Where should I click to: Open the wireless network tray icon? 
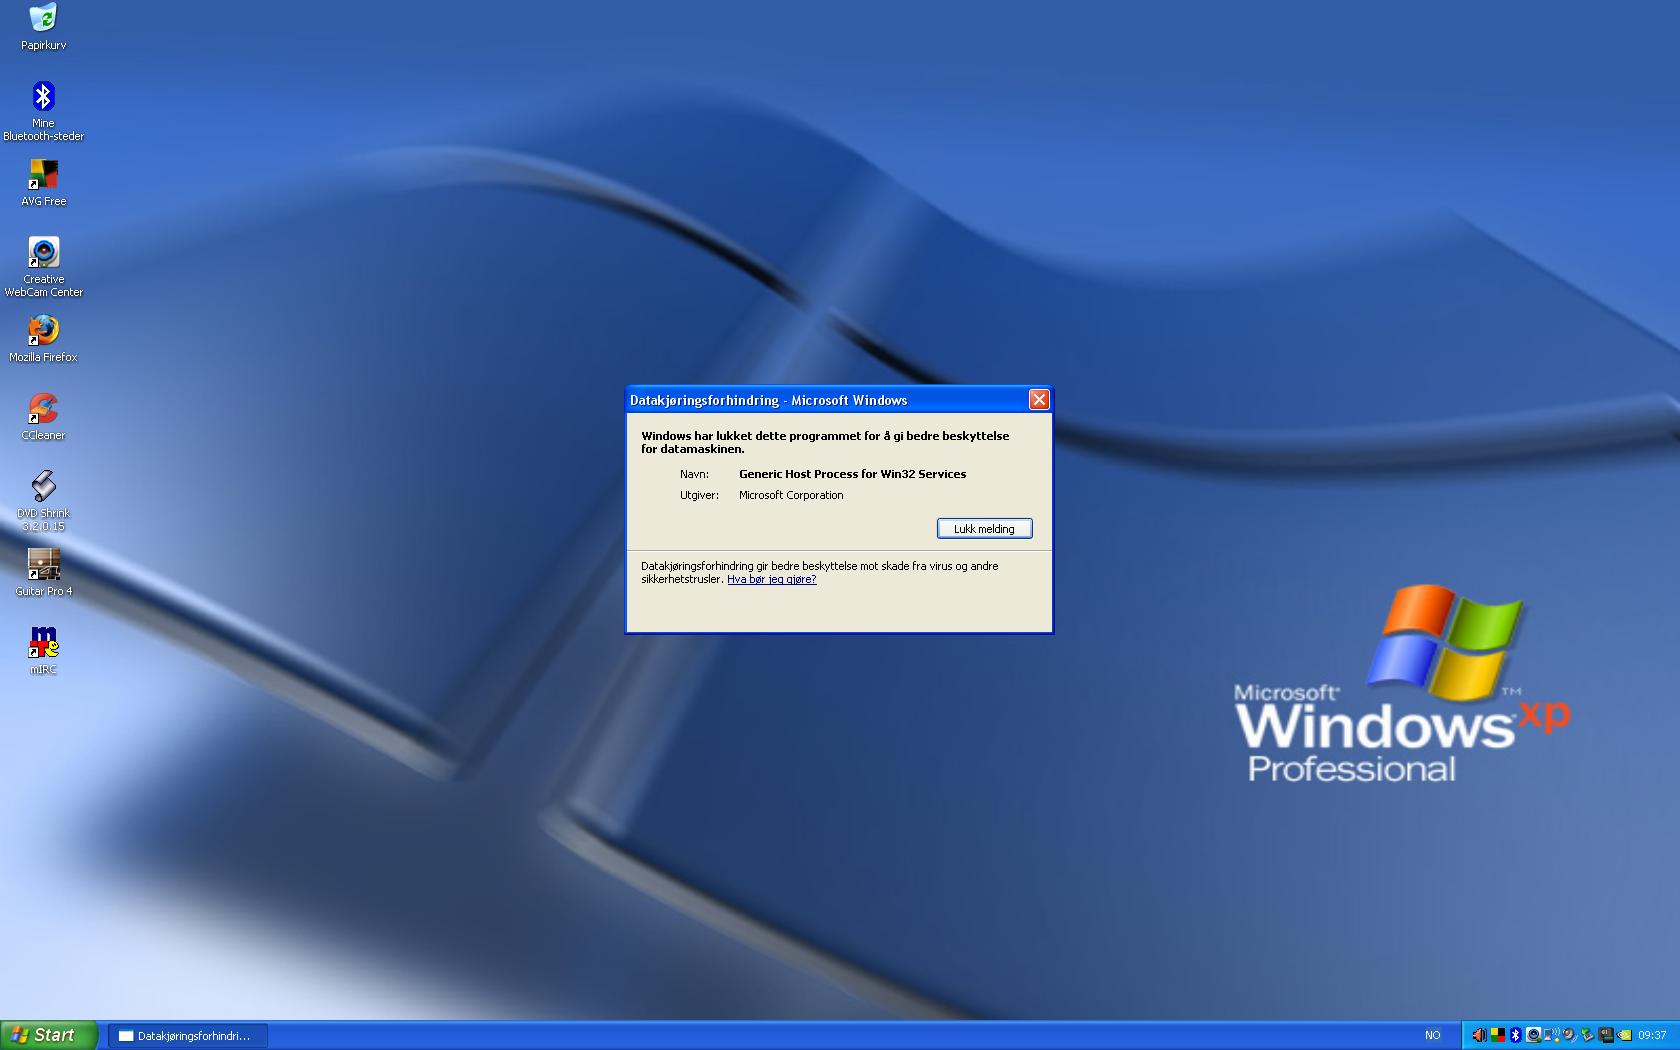[x=1552, y=1035]
